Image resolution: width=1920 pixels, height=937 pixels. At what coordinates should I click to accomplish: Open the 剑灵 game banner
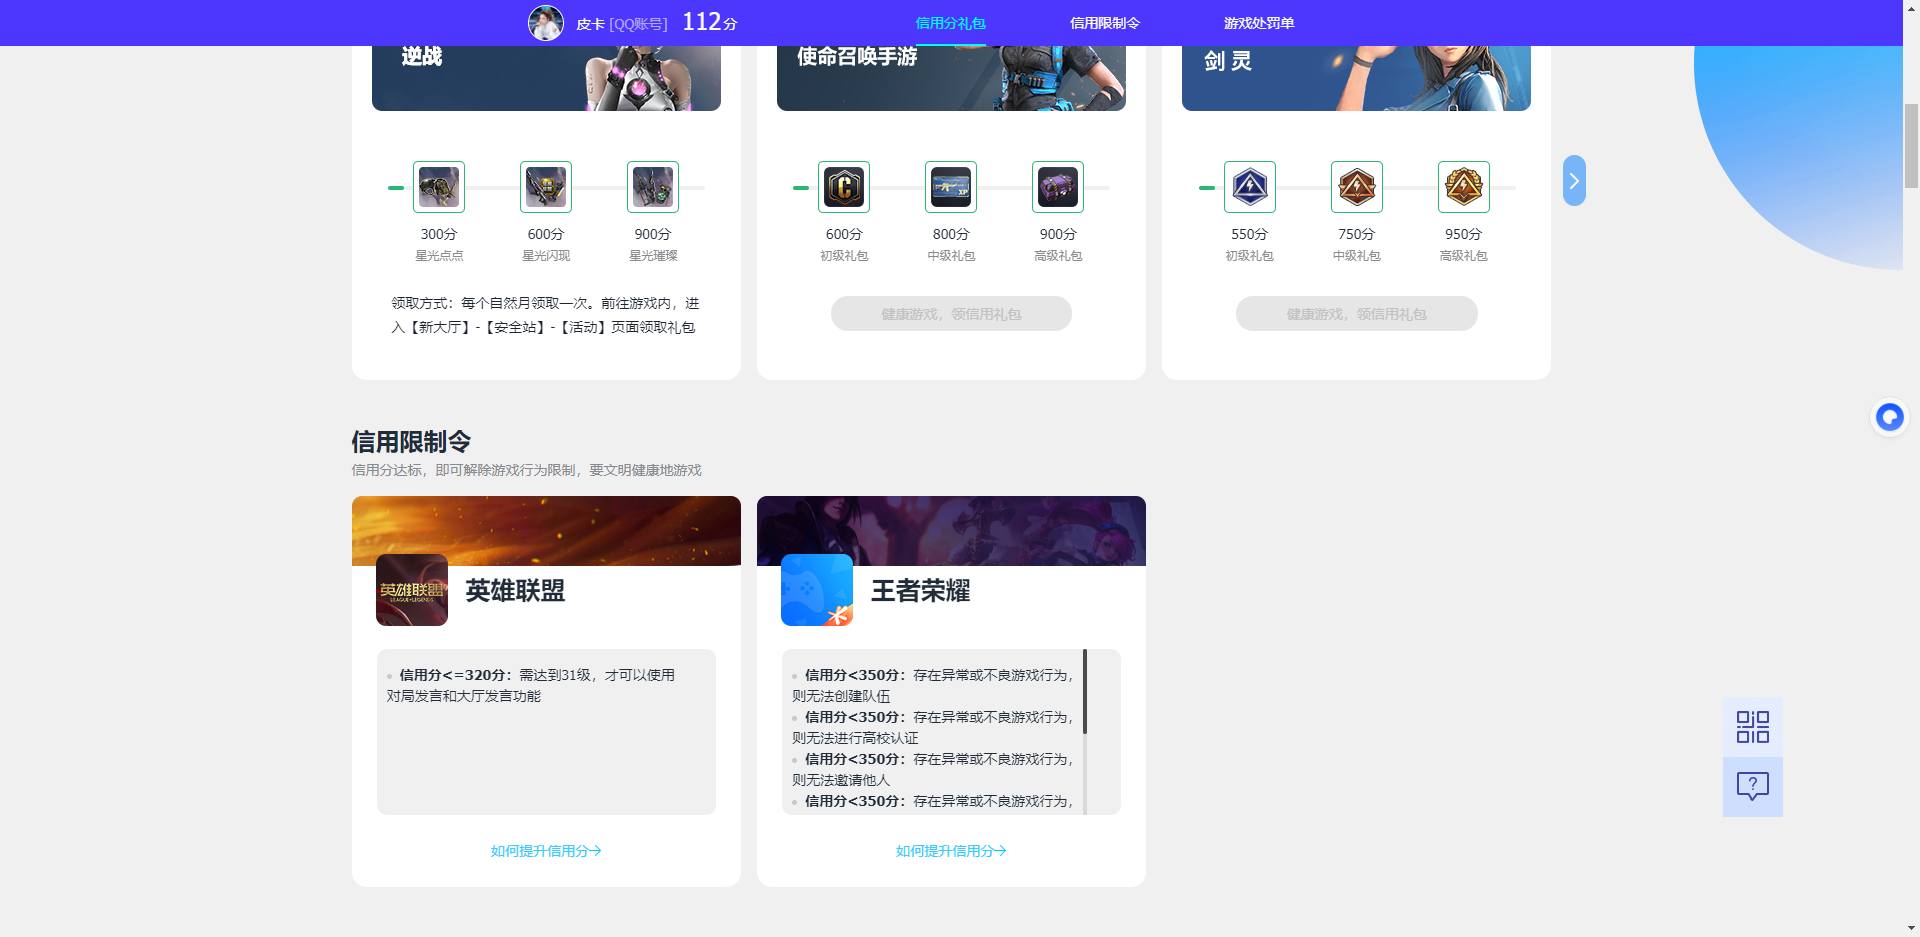[x=1356, y=78]
